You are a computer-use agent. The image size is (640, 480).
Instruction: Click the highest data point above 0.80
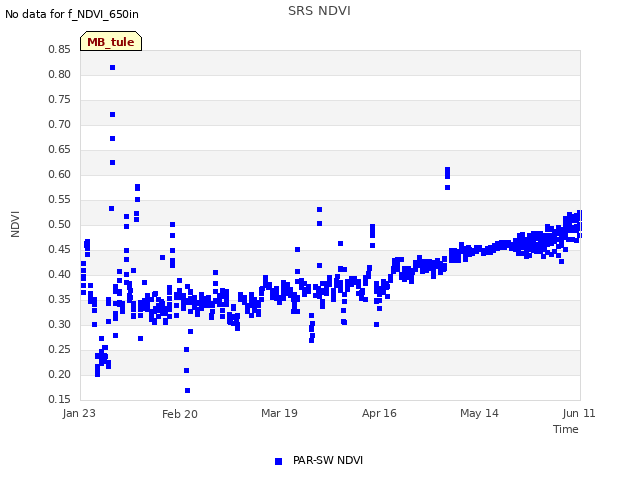(113, 67)
